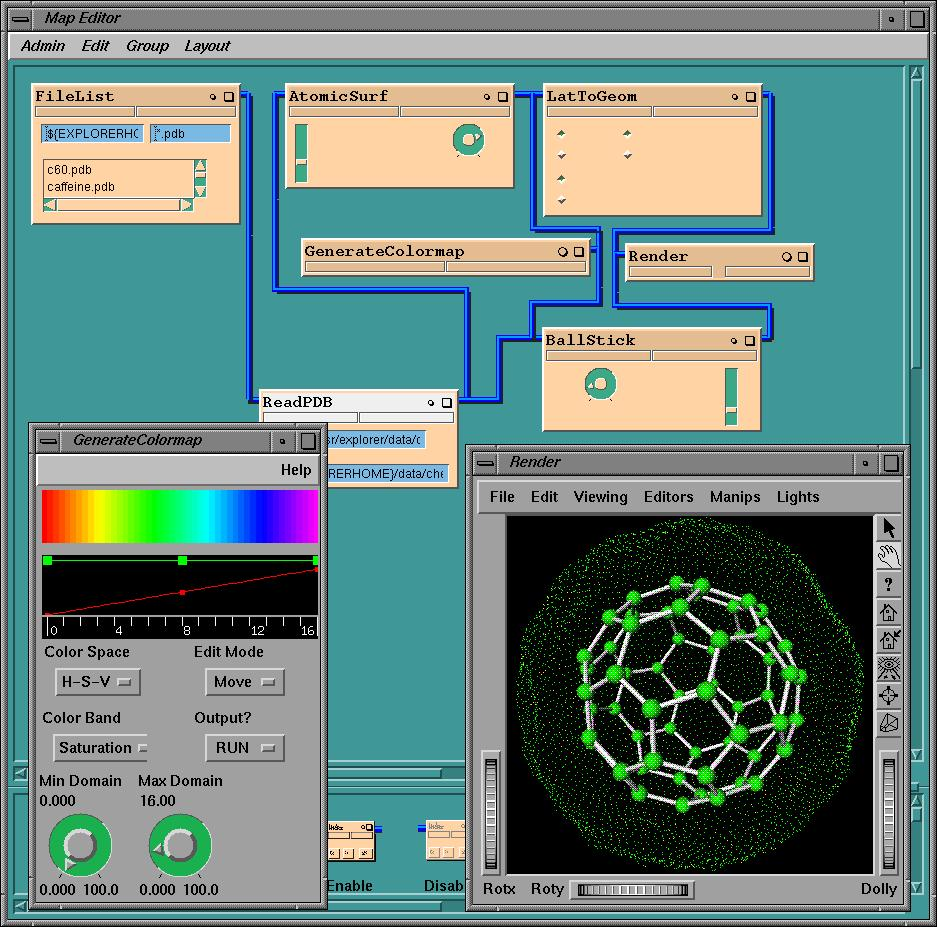Activate the hand view tool
The width and height of the screenshot is (937, 927).
pos(888,556)
